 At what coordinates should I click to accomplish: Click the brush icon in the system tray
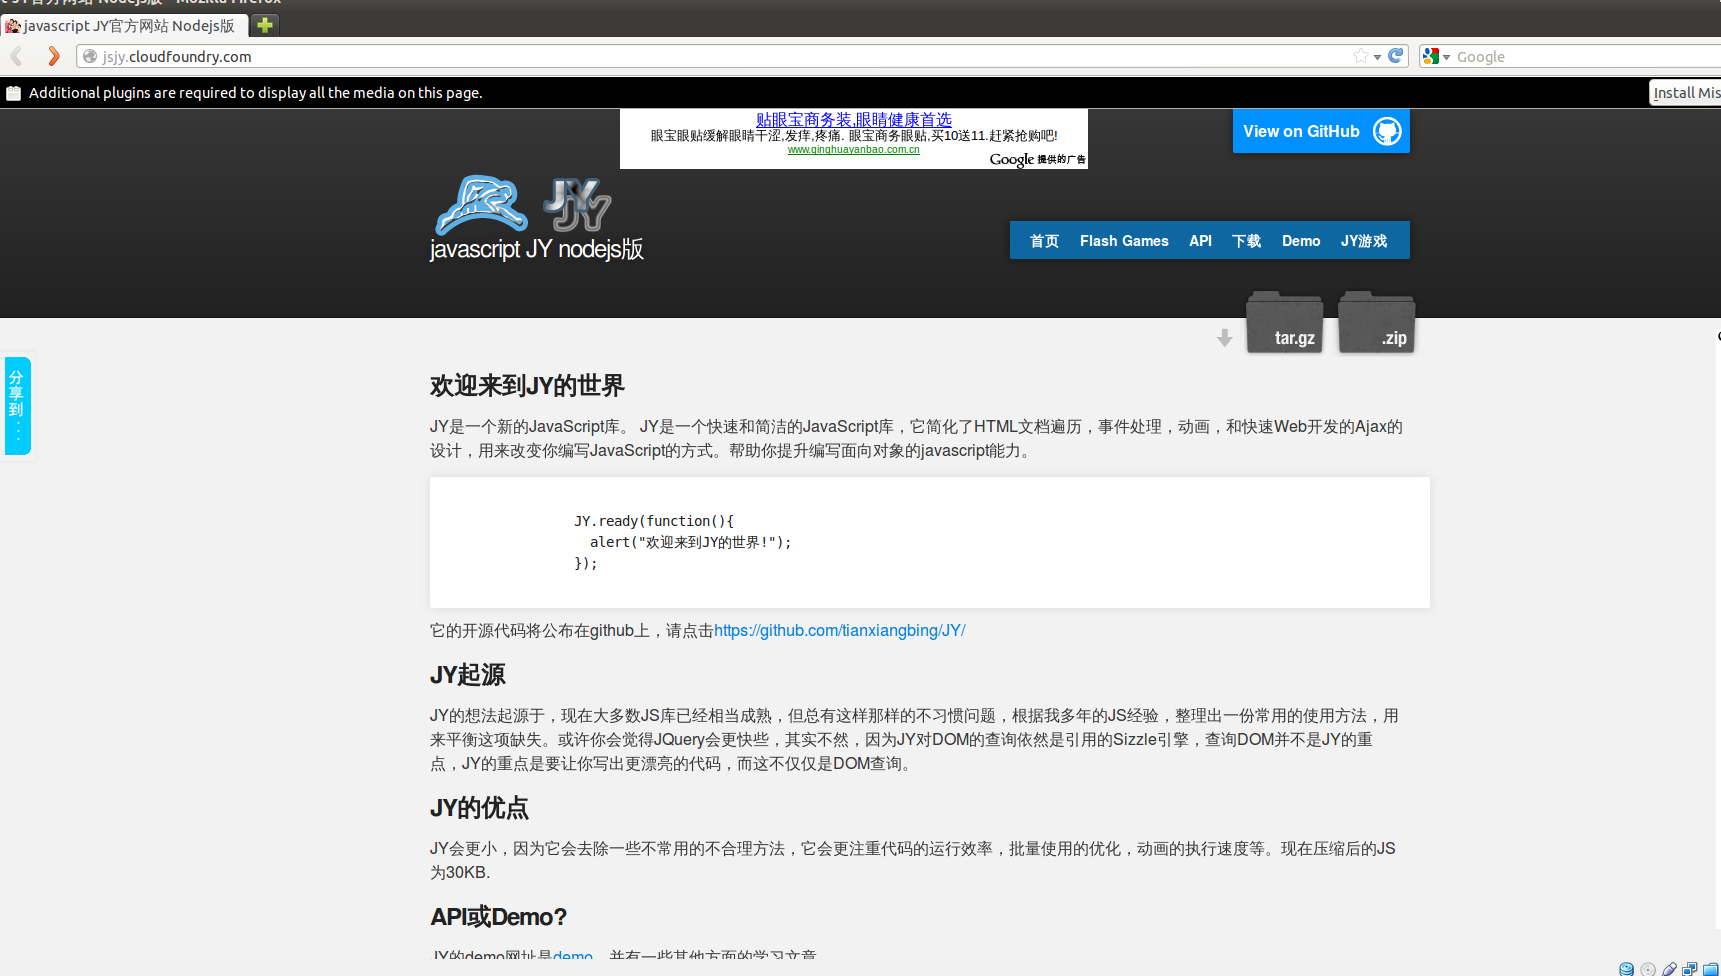pyautogui.click(x=1668, y=968)
